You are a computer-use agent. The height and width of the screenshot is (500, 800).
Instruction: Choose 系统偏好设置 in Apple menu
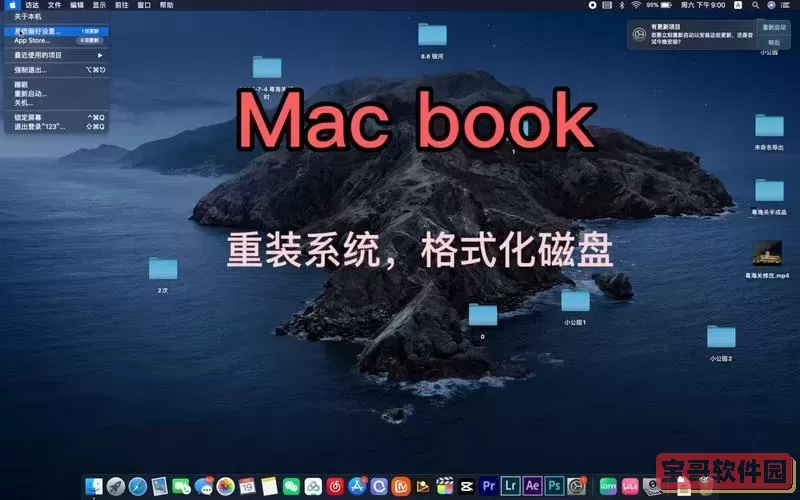tap(56, 31)
